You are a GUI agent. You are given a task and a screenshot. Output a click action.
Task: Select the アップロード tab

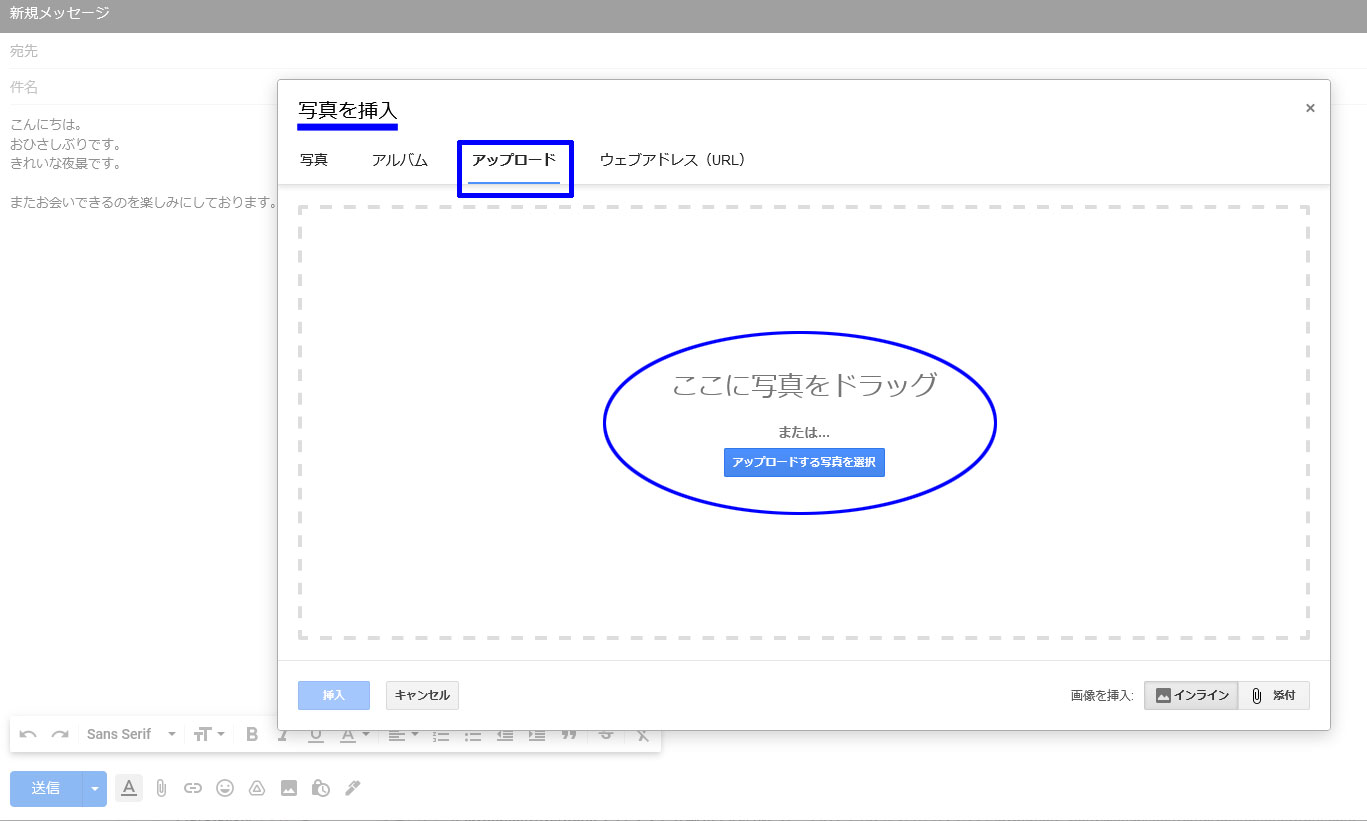(514, 160)
